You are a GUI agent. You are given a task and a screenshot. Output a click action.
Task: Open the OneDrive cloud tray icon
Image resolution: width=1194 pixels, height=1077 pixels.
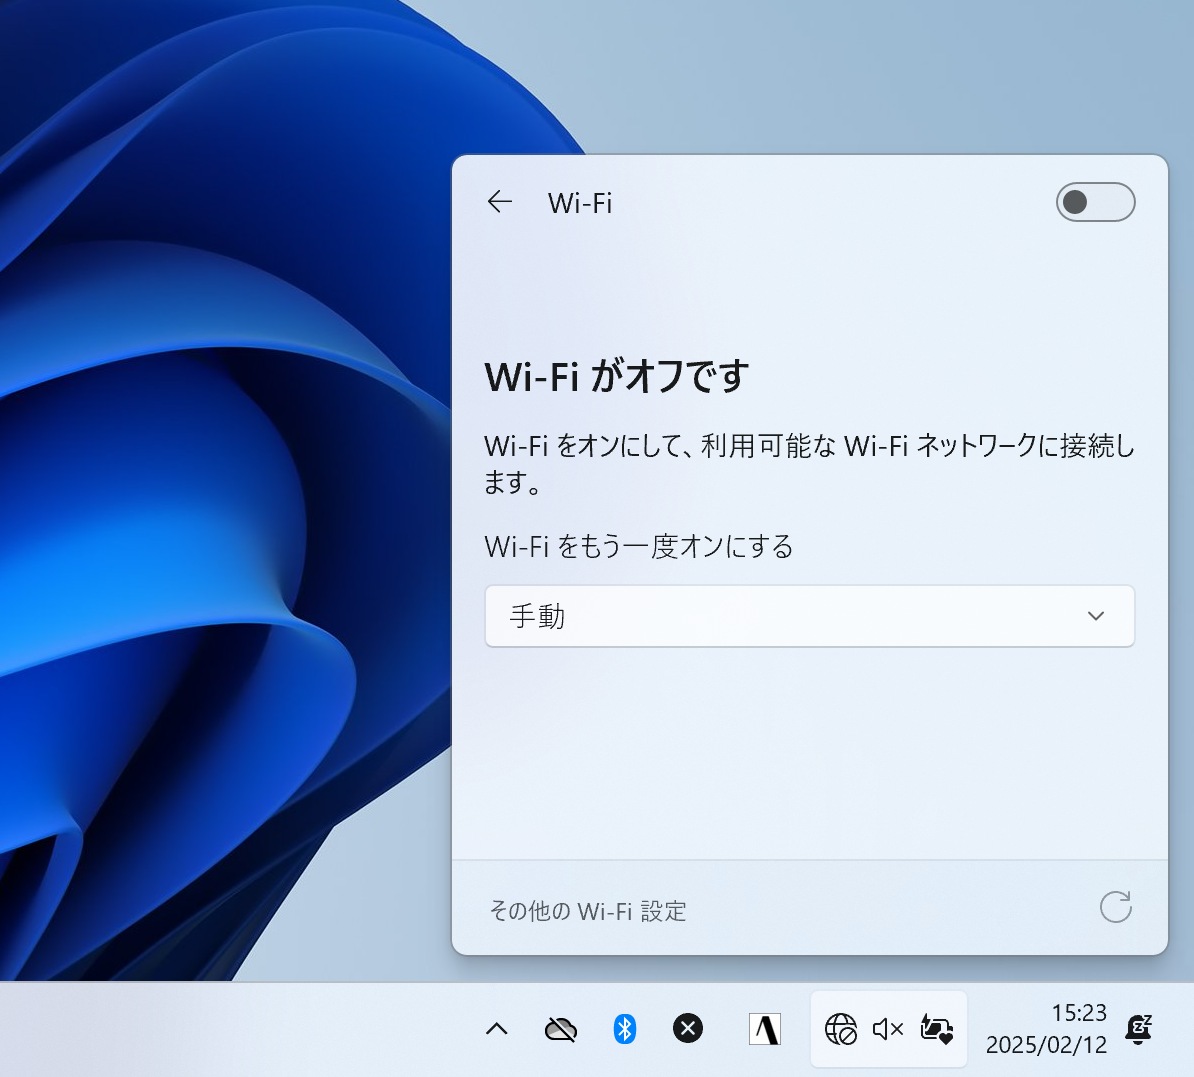click(x=560, y=1030)
